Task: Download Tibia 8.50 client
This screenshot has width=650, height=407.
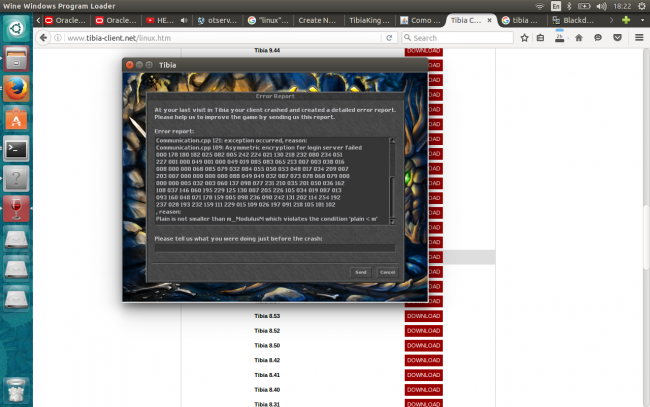Action: click(x=423, y=346)
